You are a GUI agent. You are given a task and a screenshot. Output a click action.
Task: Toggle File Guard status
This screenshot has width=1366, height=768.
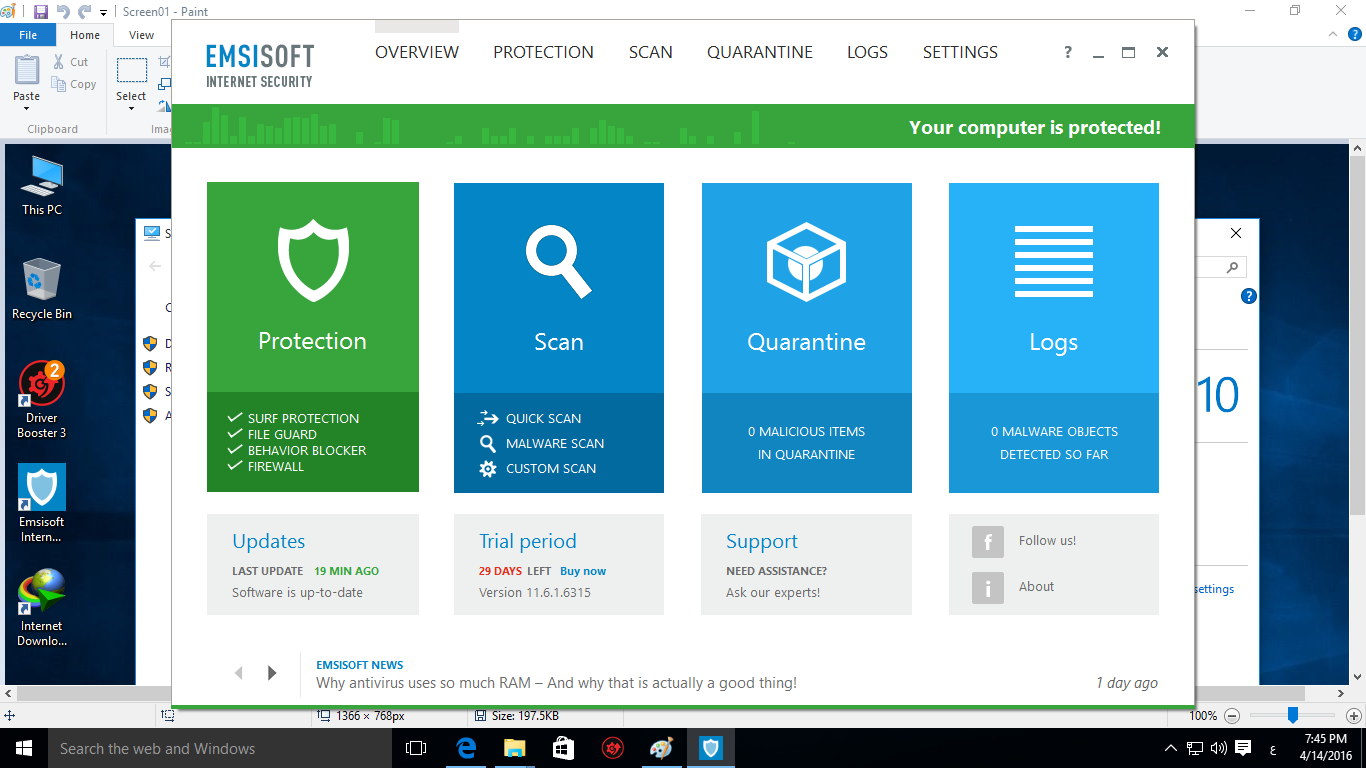tap(272, 434)
